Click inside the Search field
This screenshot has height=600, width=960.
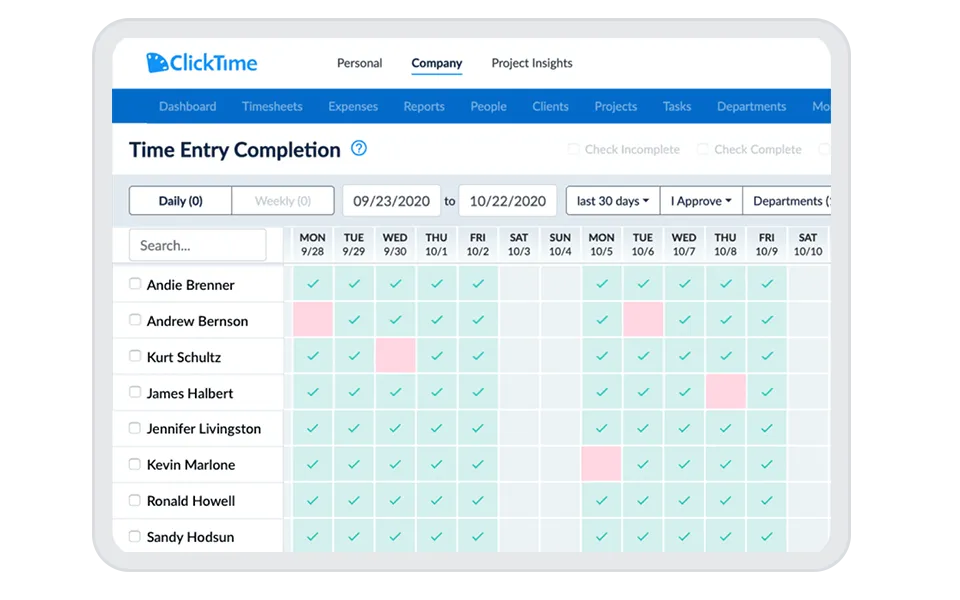[x=197, y=244]
